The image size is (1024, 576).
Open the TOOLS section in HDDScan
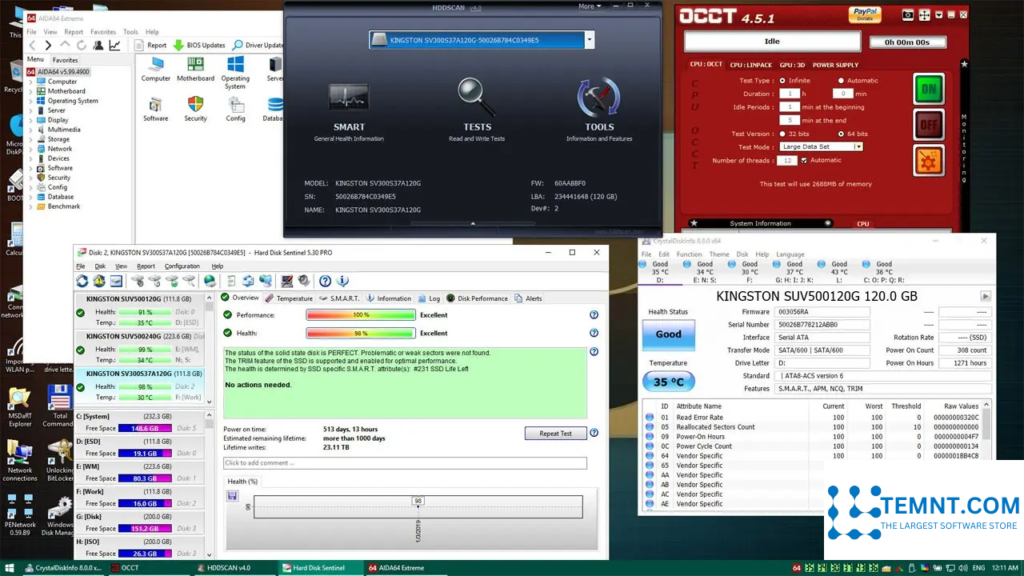click(x=598, y=98)
